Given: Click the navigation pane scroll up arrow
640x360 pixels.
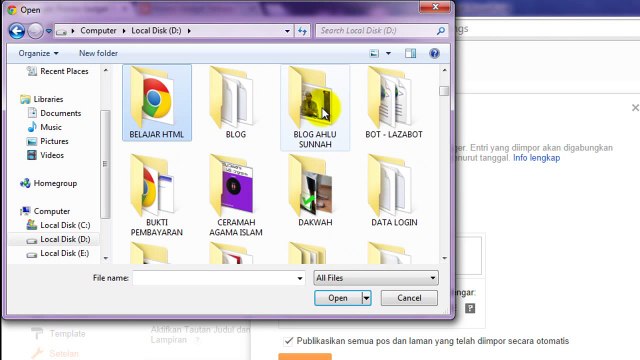Looking at the screenshot, I should 105,71.
